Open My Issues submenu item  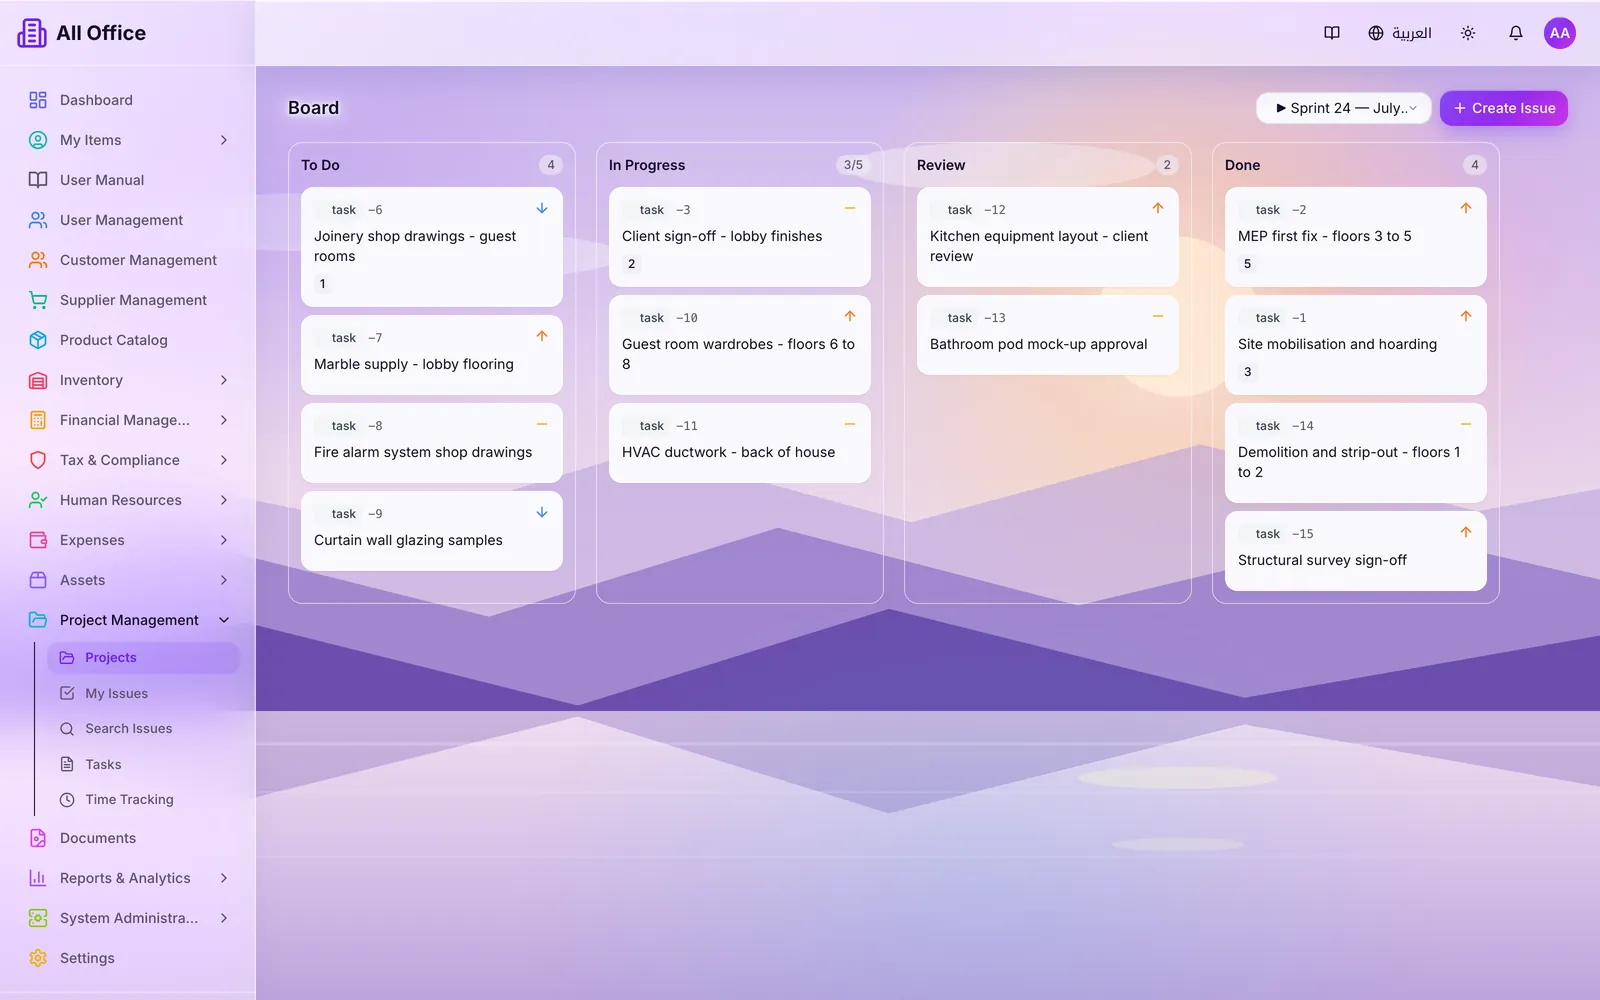coord(143,693)
